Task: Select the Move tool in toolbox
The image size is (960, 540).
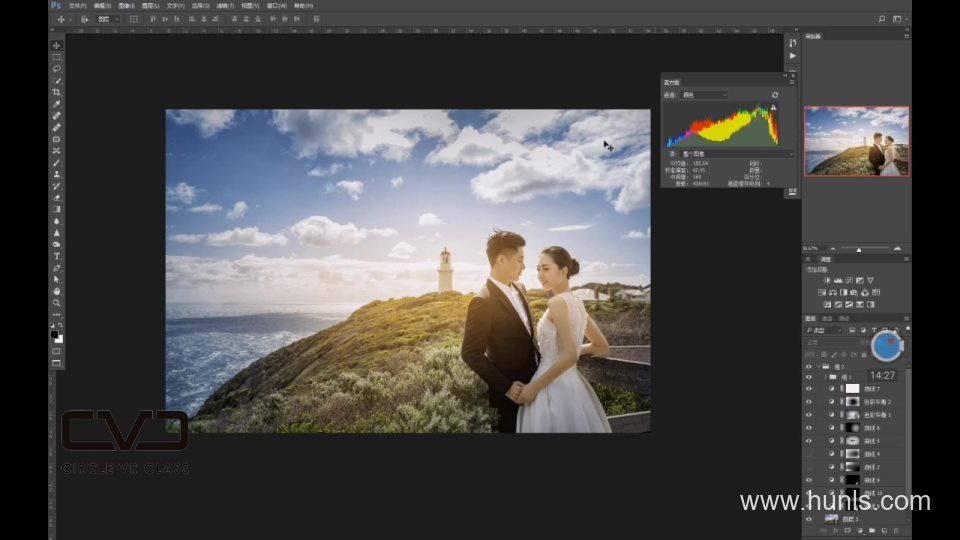Action: click(56, 46)
